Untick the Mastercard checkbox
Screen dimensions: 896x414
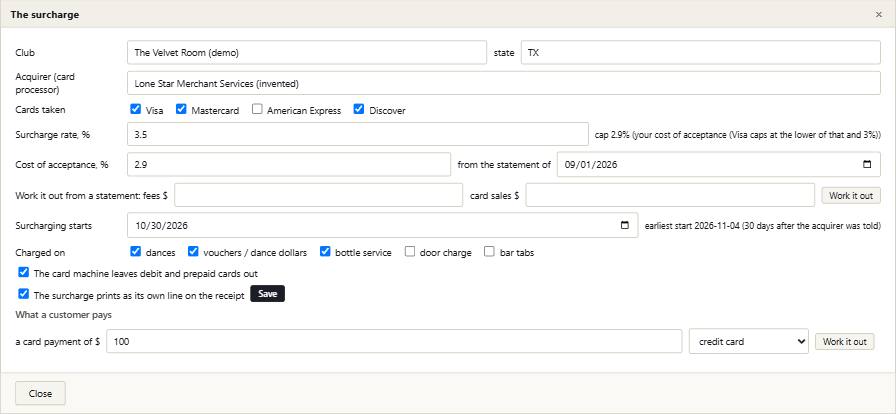181,109
